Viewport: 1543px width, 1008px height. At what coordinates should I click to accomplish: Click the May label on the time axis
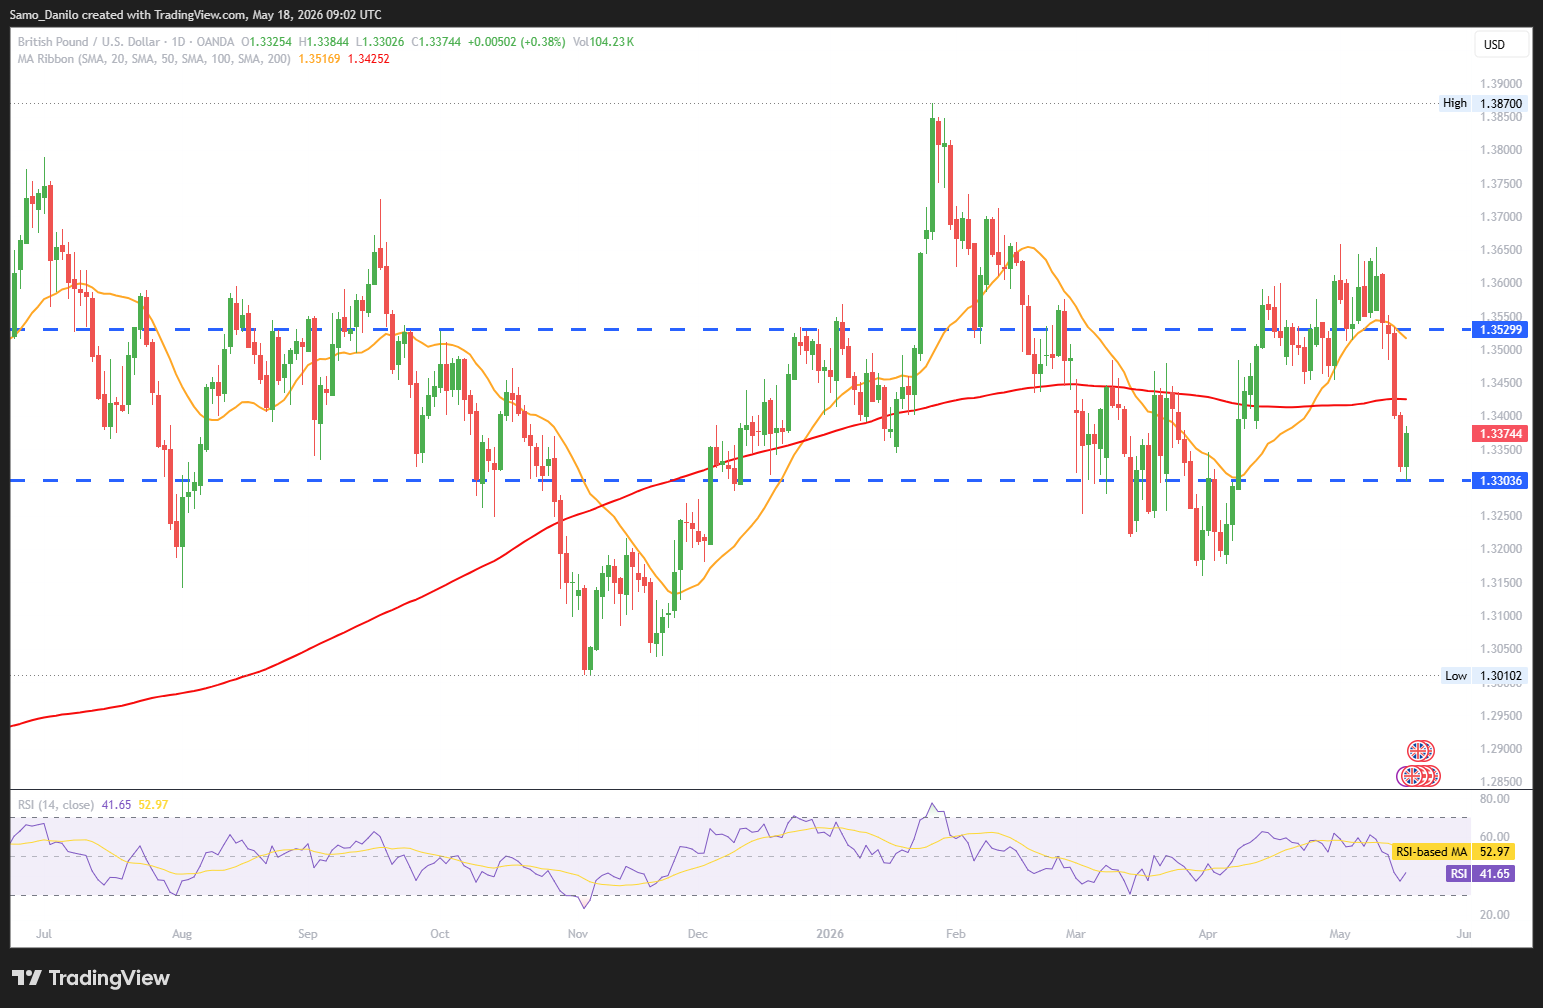coord(1340,934)
